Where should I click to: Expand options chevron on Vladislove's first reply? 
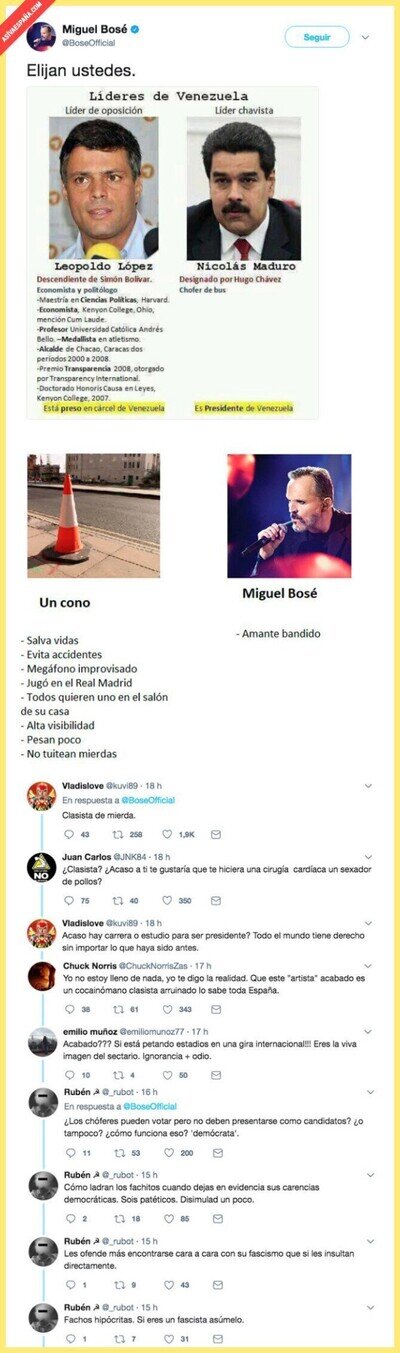[367, 787]
